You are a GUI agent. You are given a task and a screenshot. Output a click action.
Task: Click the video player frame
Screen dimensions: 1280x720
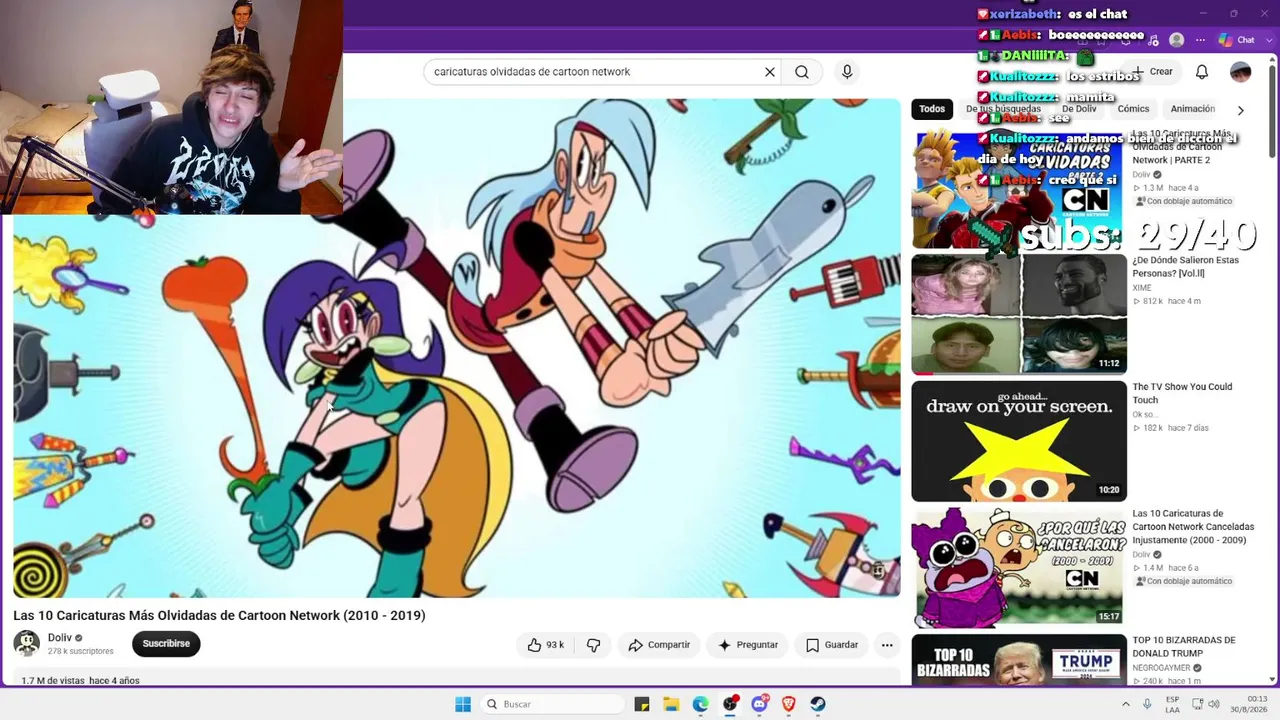pos(456,348)
